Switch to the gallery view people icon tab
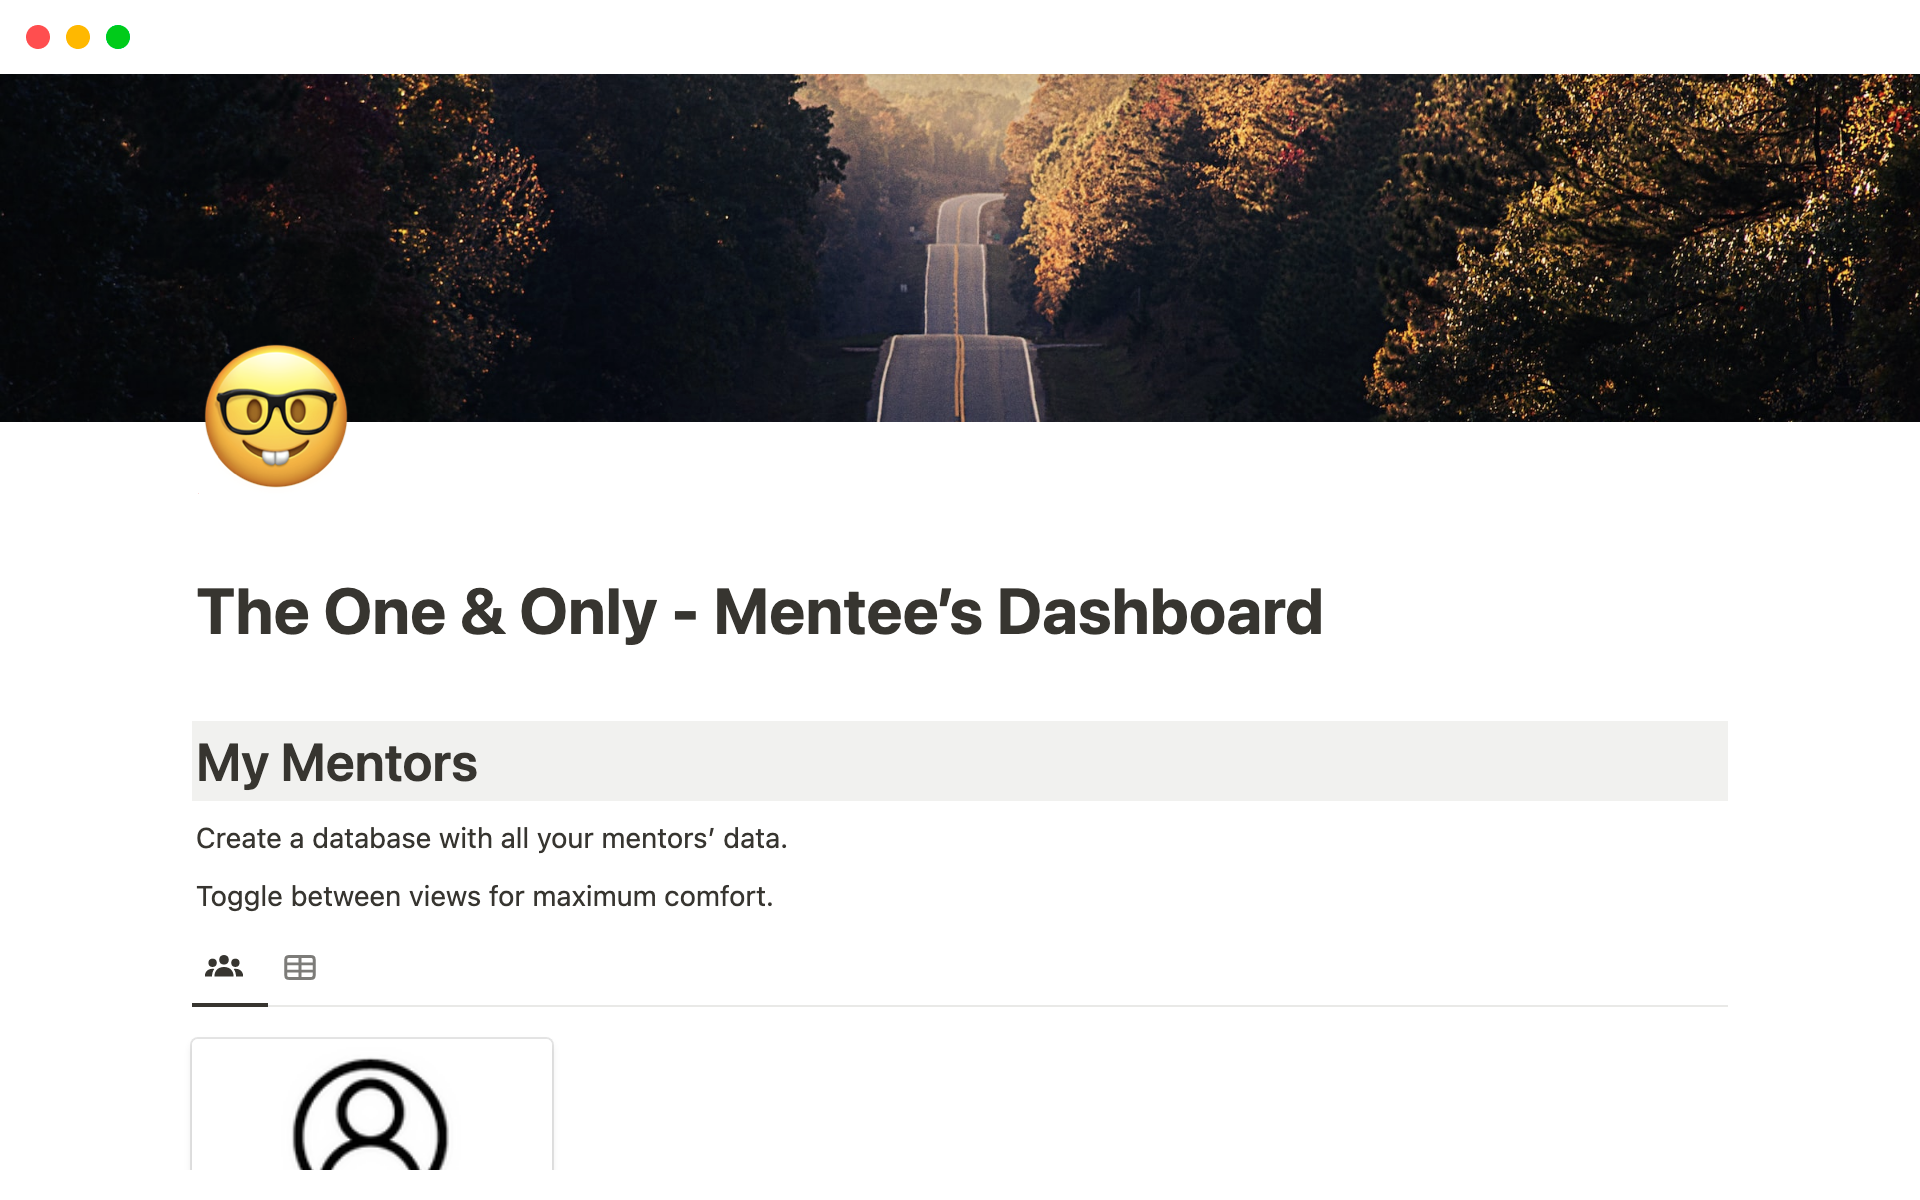This screenshot has height=1200, width=1920. pos(224,967)
